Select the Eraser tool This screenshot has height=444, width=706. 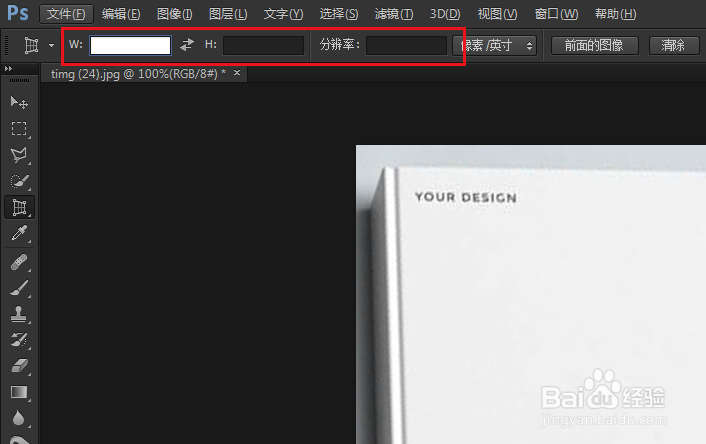19,366
